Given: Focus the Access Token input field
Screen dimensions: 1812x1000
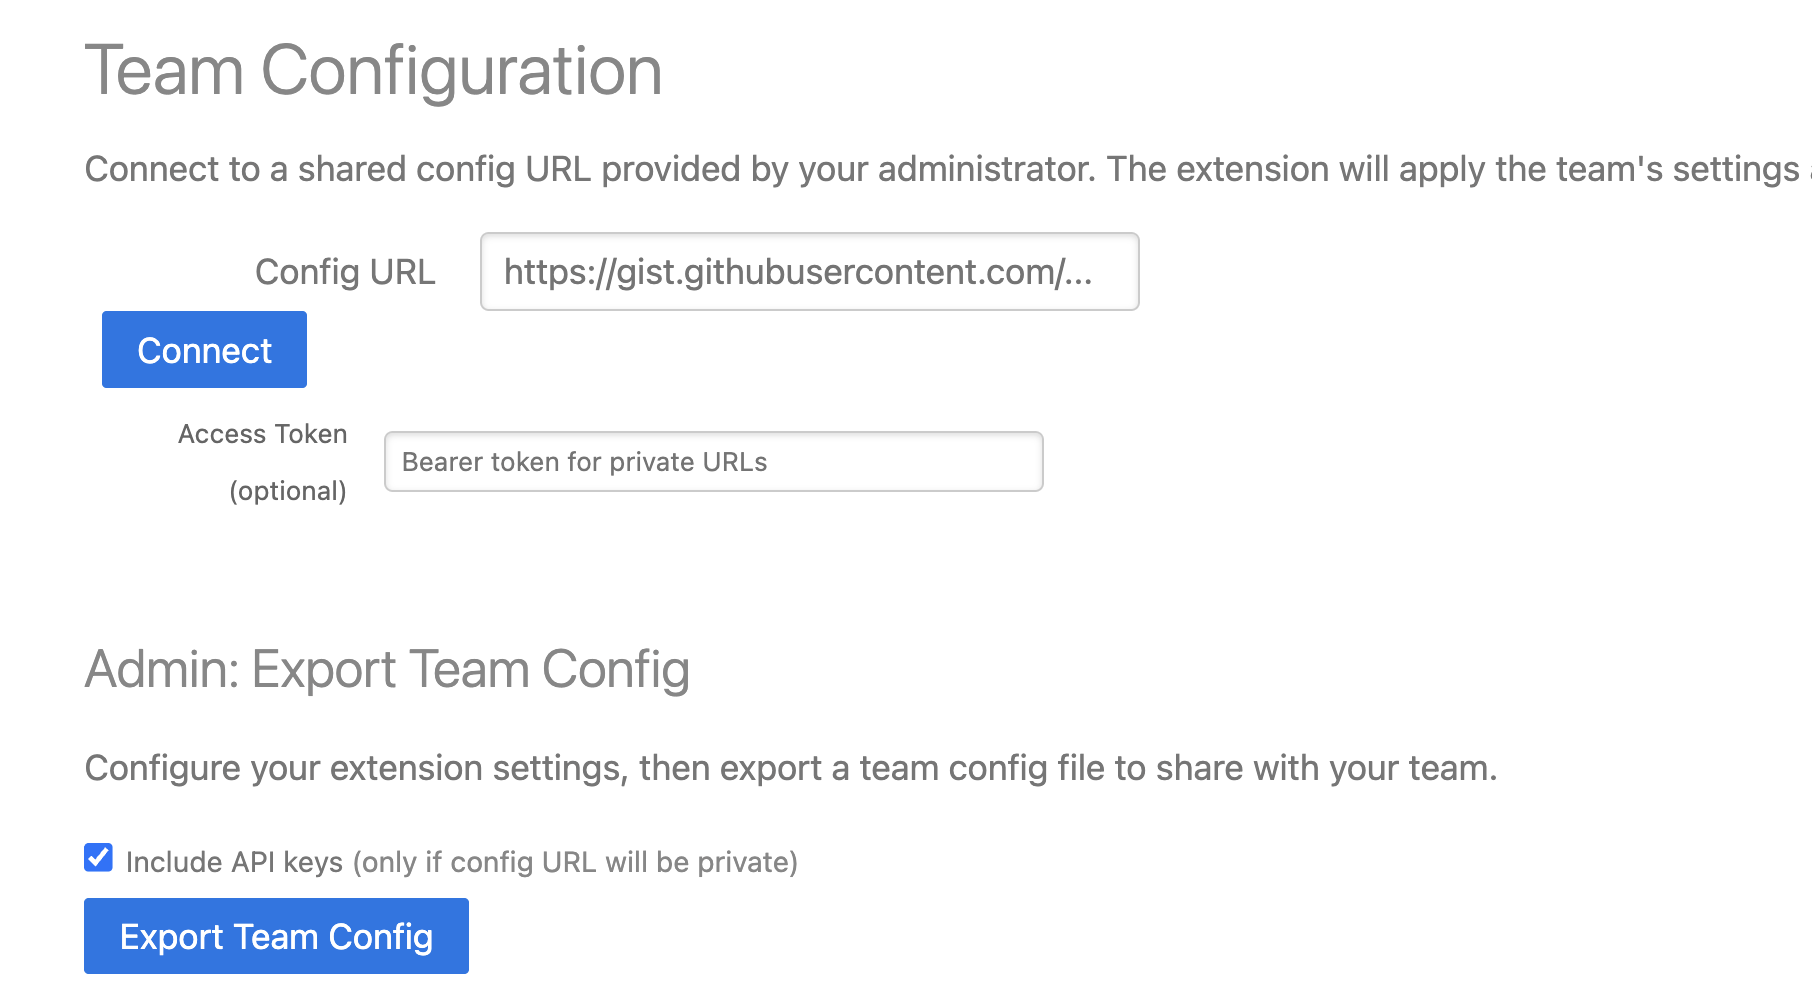Looking at the screenshot, I should (713, 462).
